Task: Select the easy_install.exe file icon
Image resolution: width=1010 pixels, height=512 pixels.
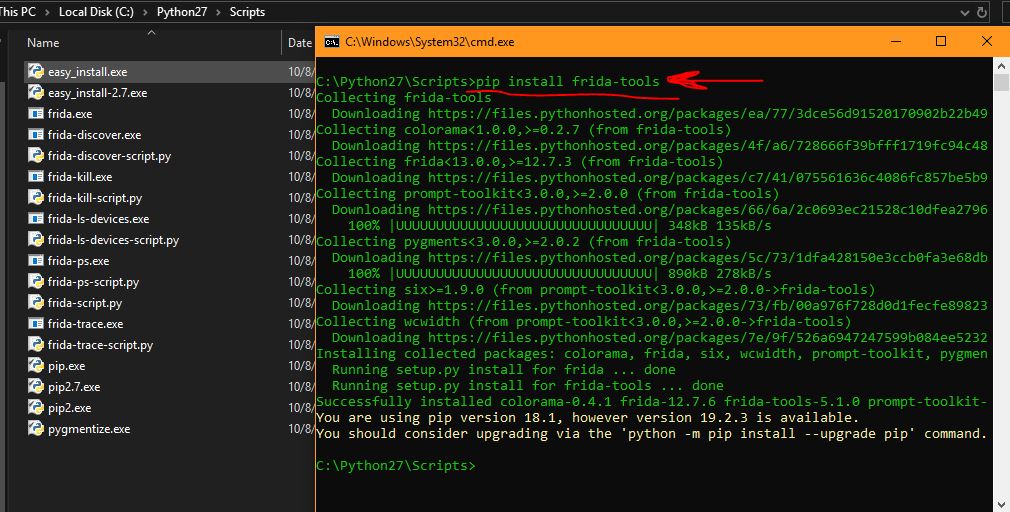Action: [x=36, y=71]
